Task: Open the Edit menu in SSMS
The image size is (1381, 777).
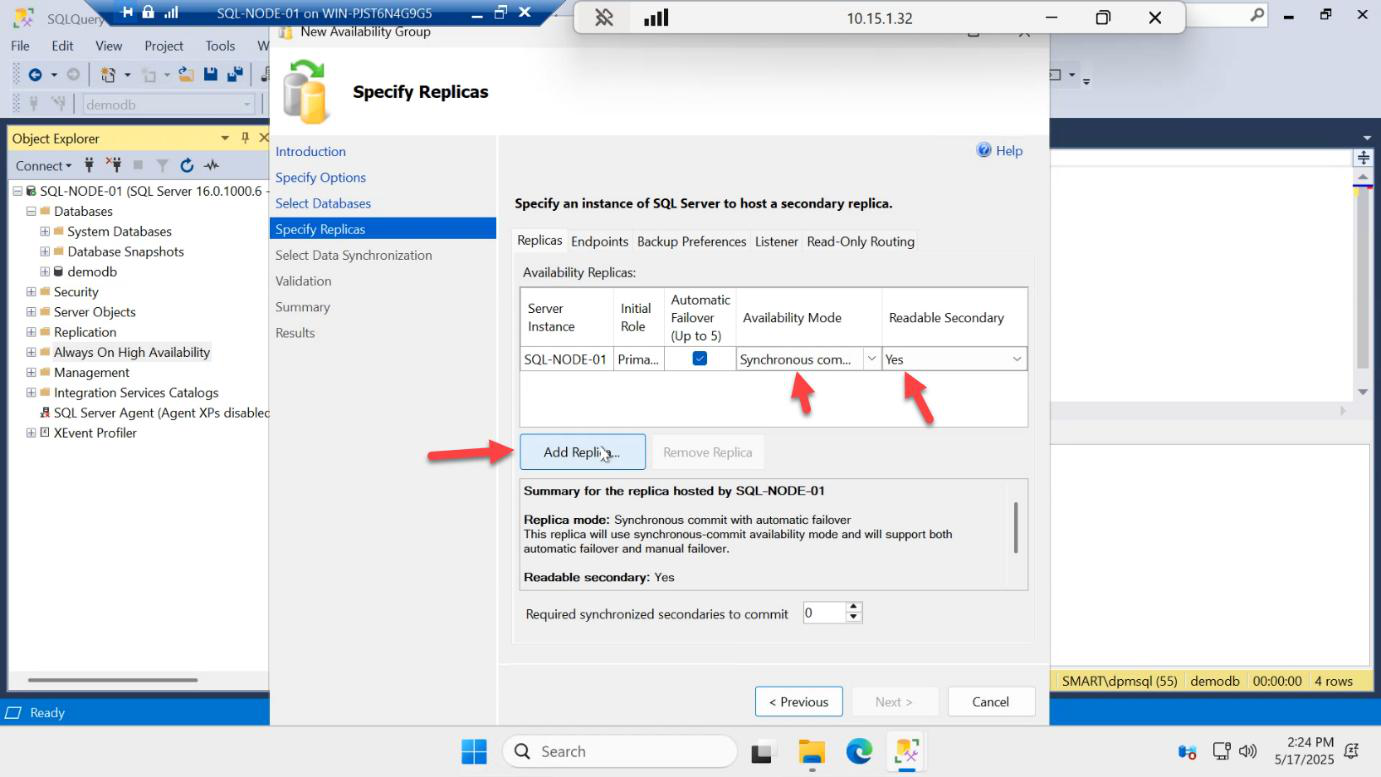Action: tap(62, 46)
